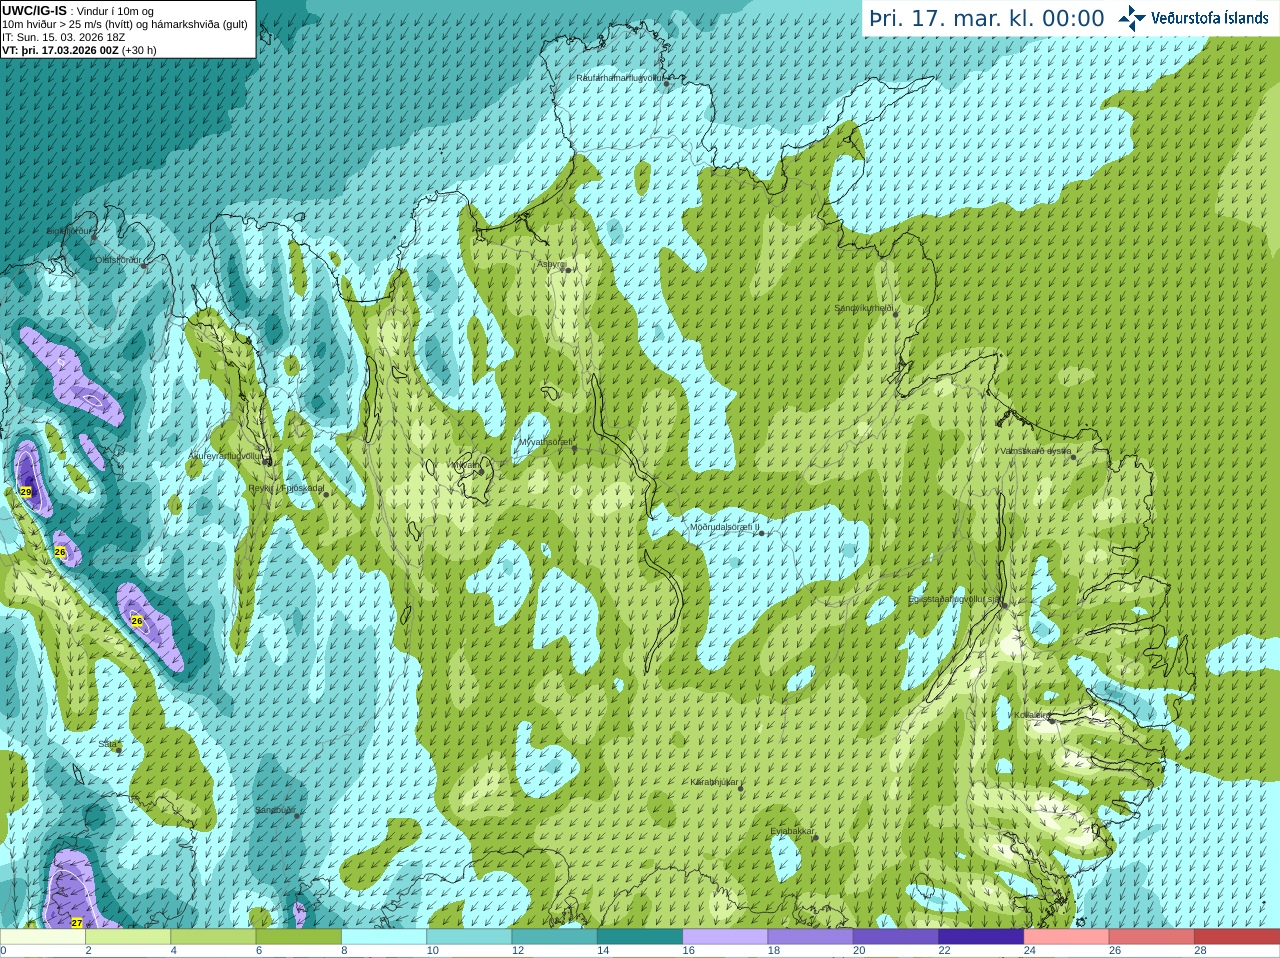Viewport: 1280px width, 958px height.
Task: Select the Ásbyrgi station label
Action: pos(550,264)
